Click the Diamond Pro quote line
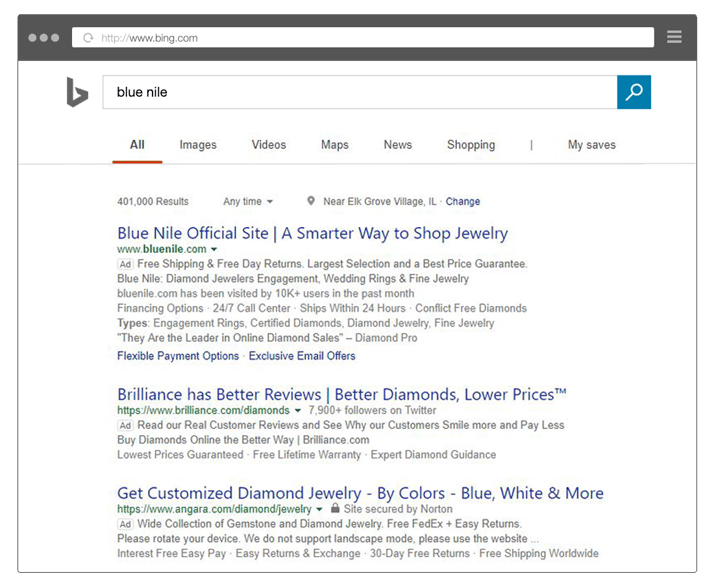The height and width of the screenshot is (587, 714). coord(267,338)
